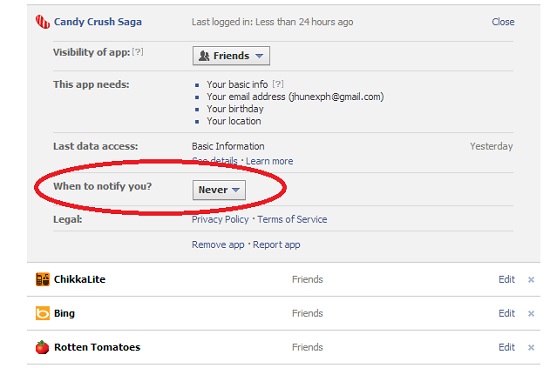This screenshot has height=368, width=550.
Task: Open help tooltip beside Your basic info
Action: (x=278, y=84)
